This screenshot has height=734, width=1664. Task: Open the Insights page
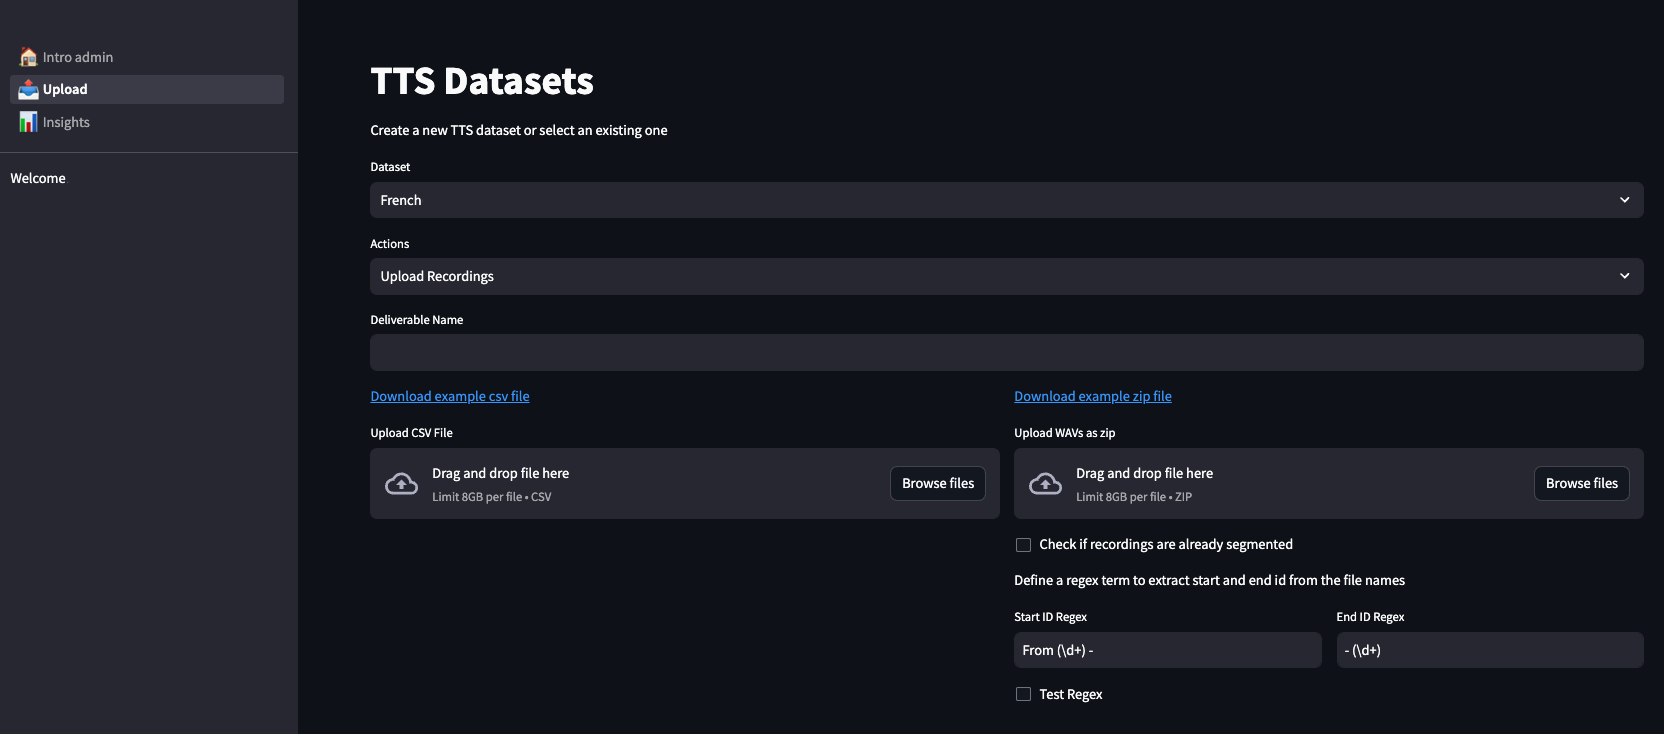(x=147, y=122)
